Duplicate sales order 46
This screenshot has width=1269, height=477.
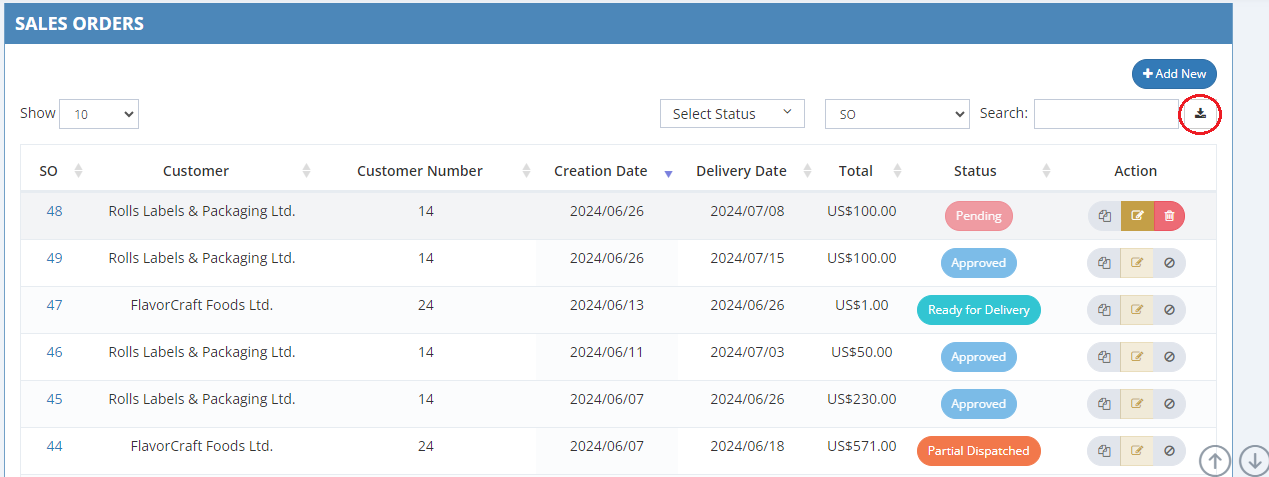click(1104, 357)
